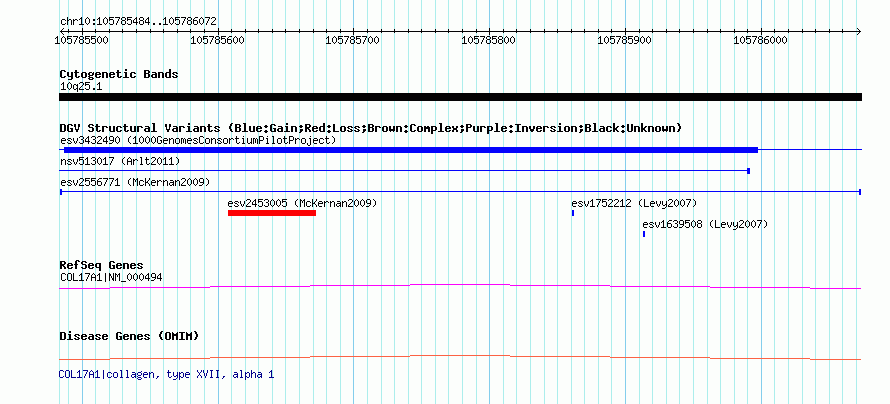890x404 pixels.
Task: Click the arrowhead at the ruler's end
Action: click(858, 31)
